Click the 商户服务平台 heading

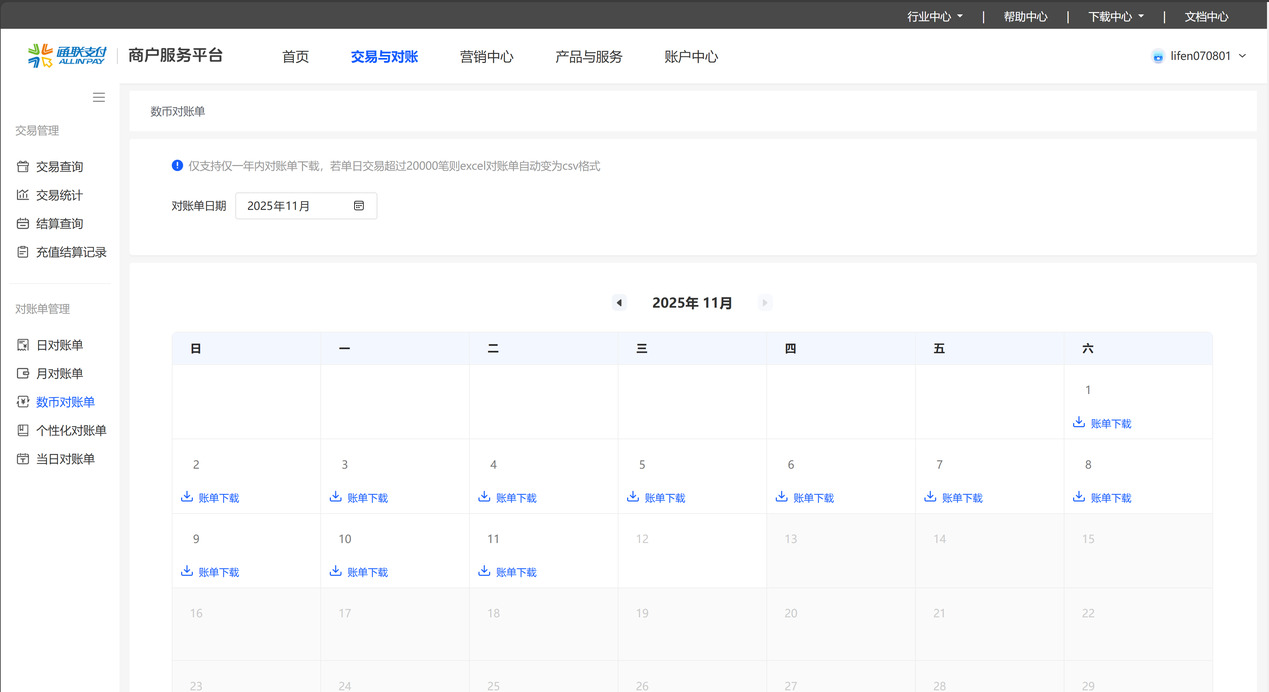[176, 56]
